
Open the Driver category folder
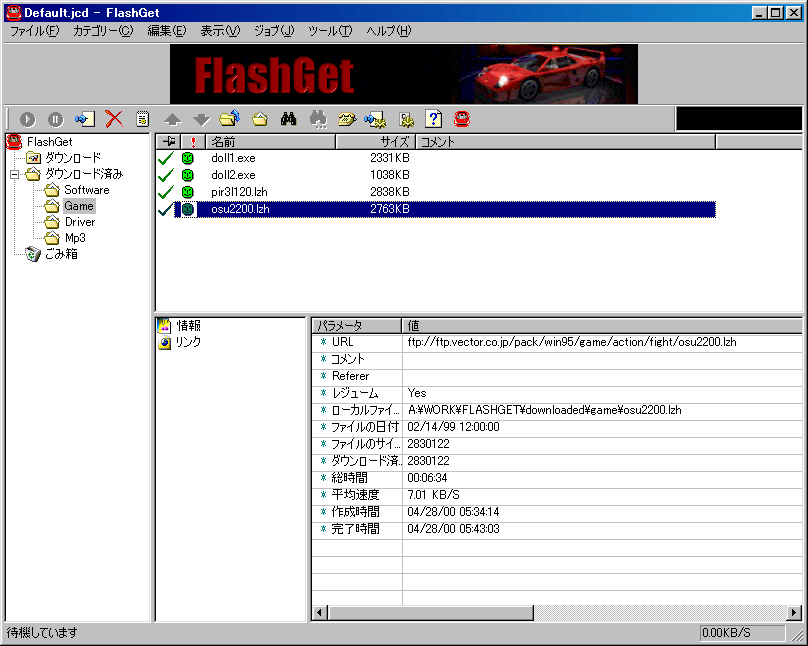80,222
